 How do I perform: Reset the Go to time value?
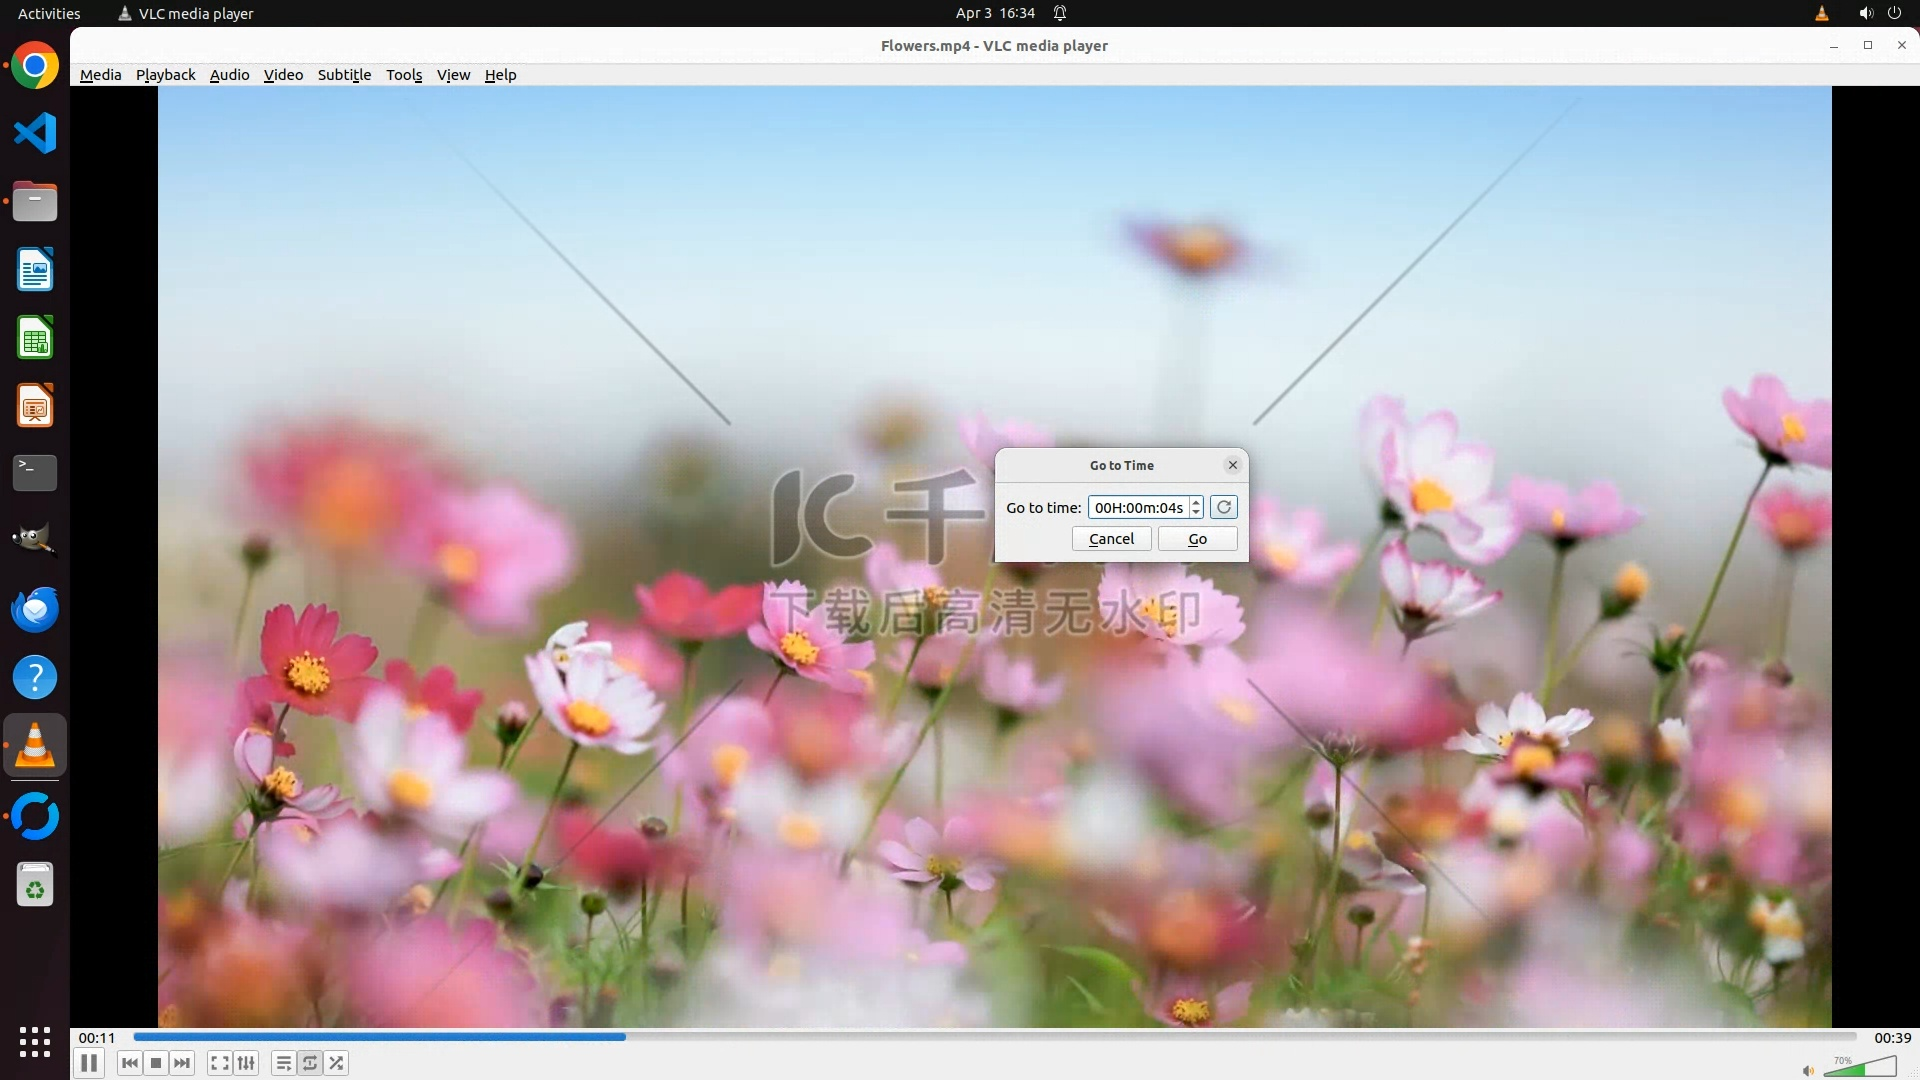(x=1224, y=507)
